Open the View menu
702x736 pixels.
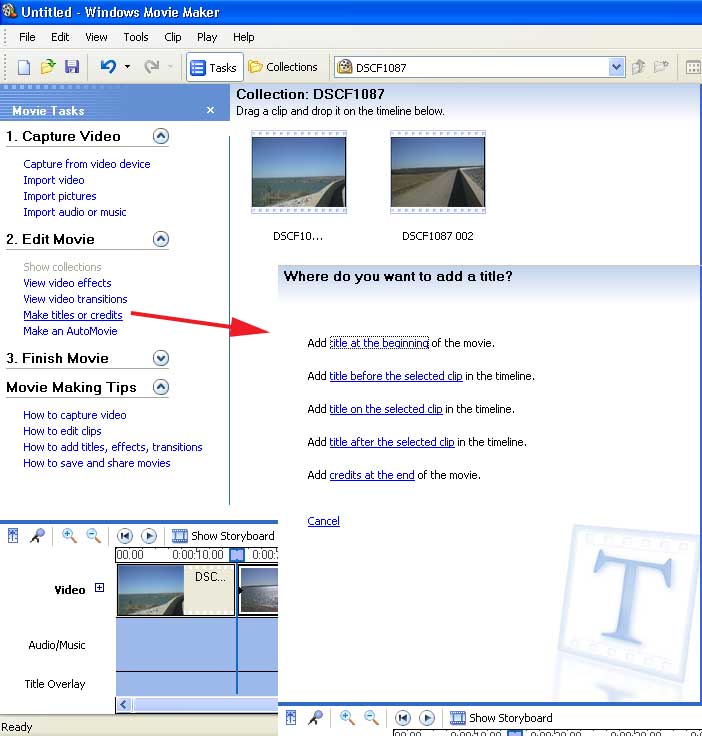96,37
